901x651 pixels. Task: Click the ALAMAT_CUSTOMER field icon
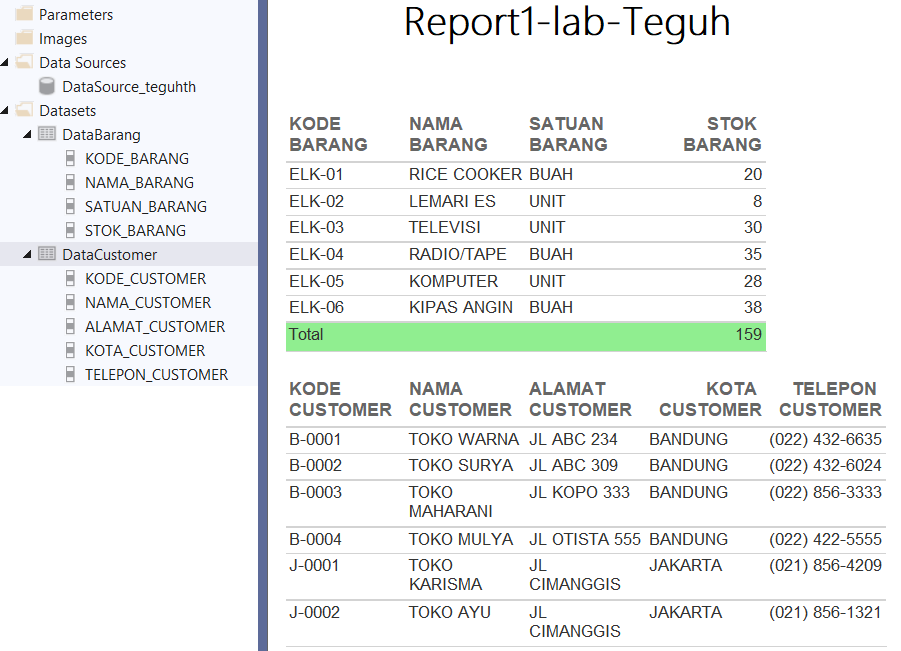tap(70, 326)
